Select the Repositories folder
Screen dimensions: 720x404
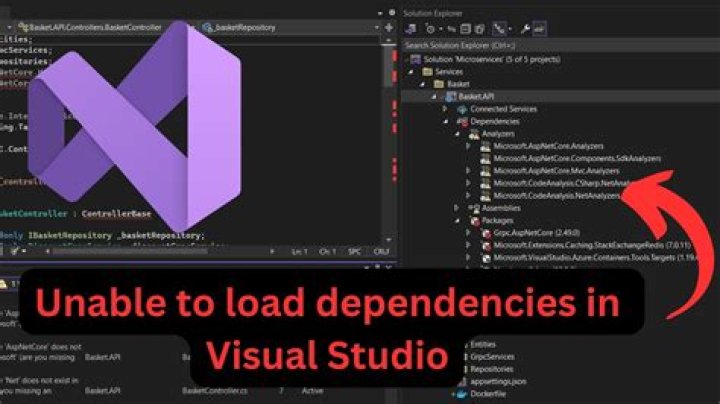pyautogui.click(x=491, y=369)
